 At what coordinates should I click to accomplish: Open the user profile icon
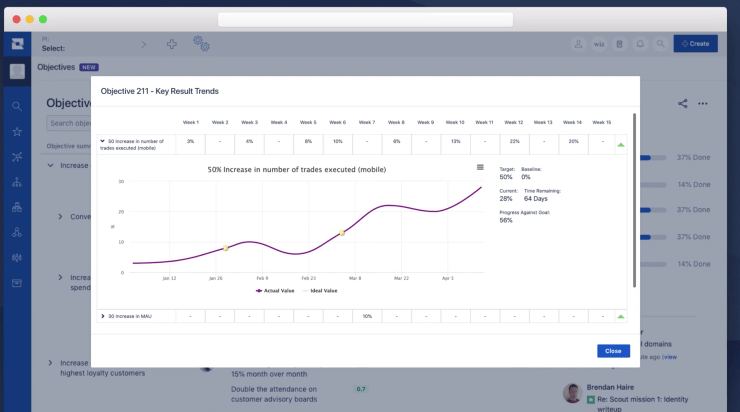coord(578,44)
